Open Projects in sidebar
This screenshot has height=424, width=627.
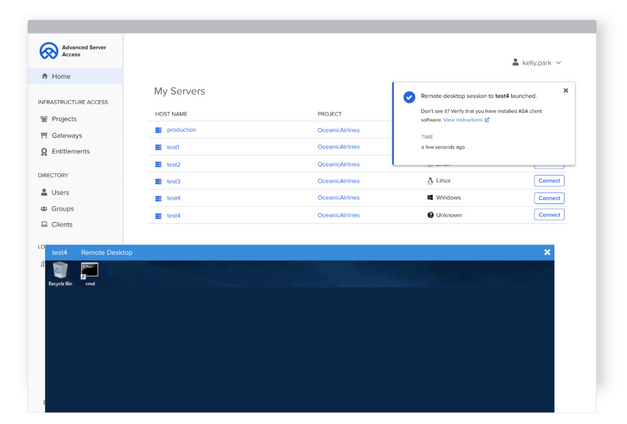click(64, 119)
